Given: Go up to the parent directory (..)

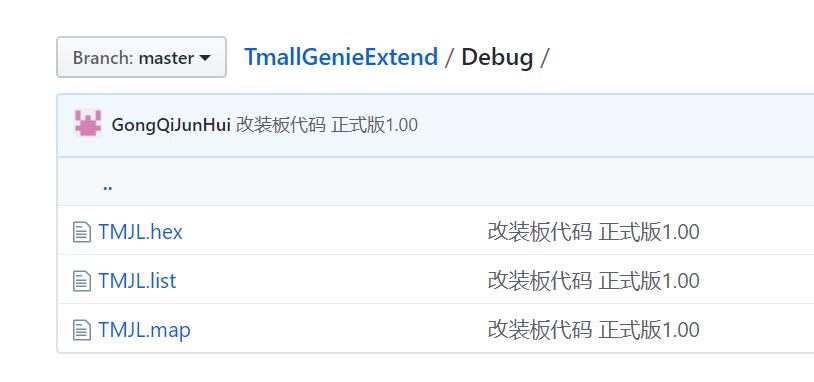Looking at the screenshot, I should click(107, 186).
